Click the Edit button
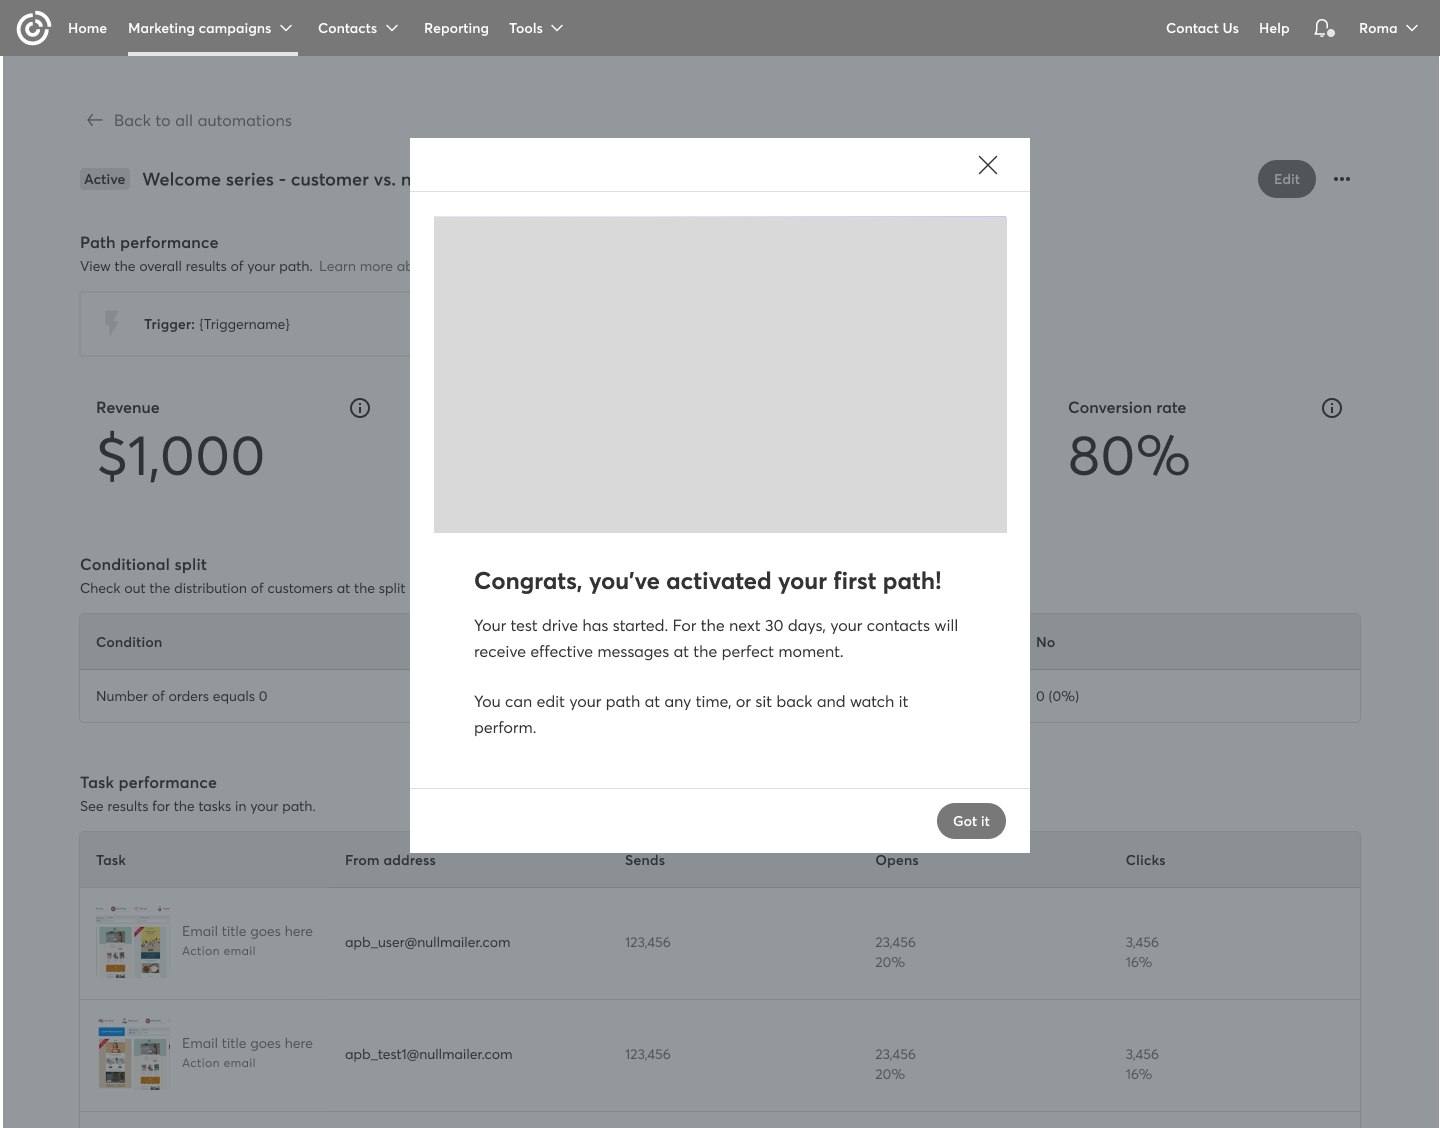This screenshot has height=1128, width=1440. pos(1286,179)
